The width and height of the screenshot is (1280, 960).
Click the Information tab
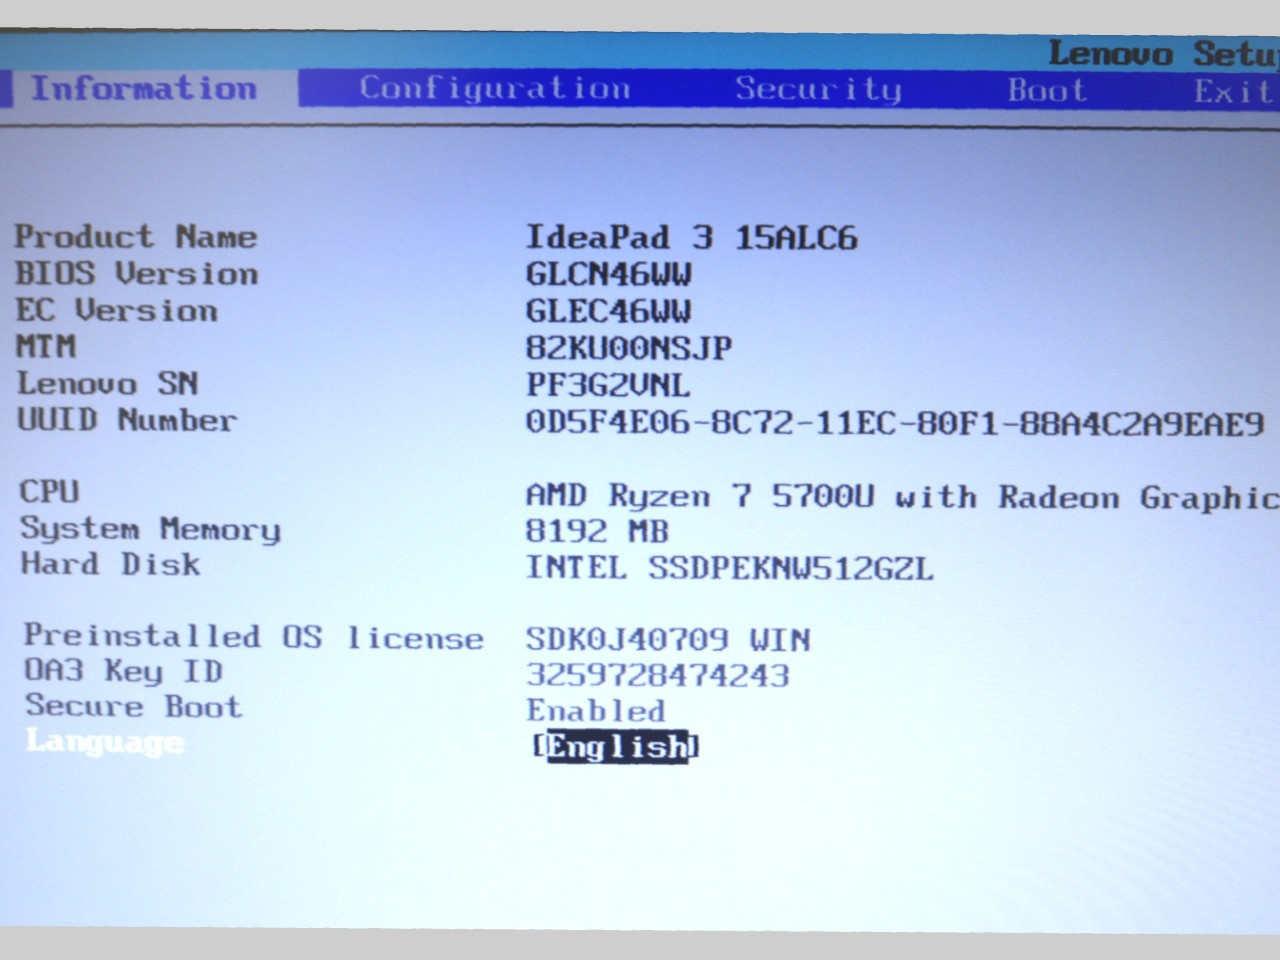[143, 88]
